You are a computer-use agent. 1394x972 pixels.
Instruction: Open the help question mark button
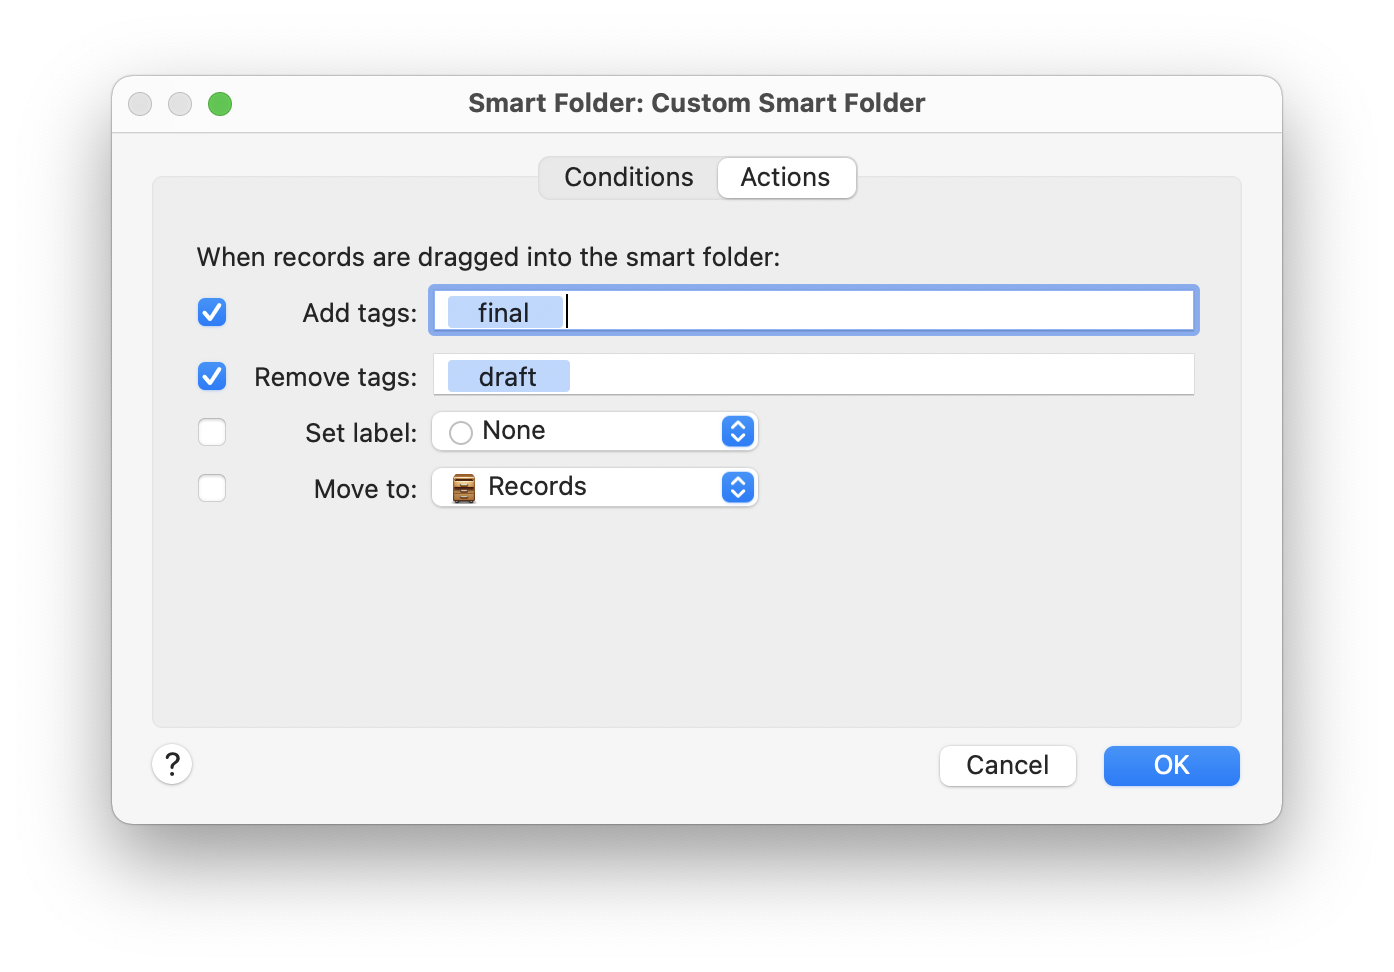[172, 765]
